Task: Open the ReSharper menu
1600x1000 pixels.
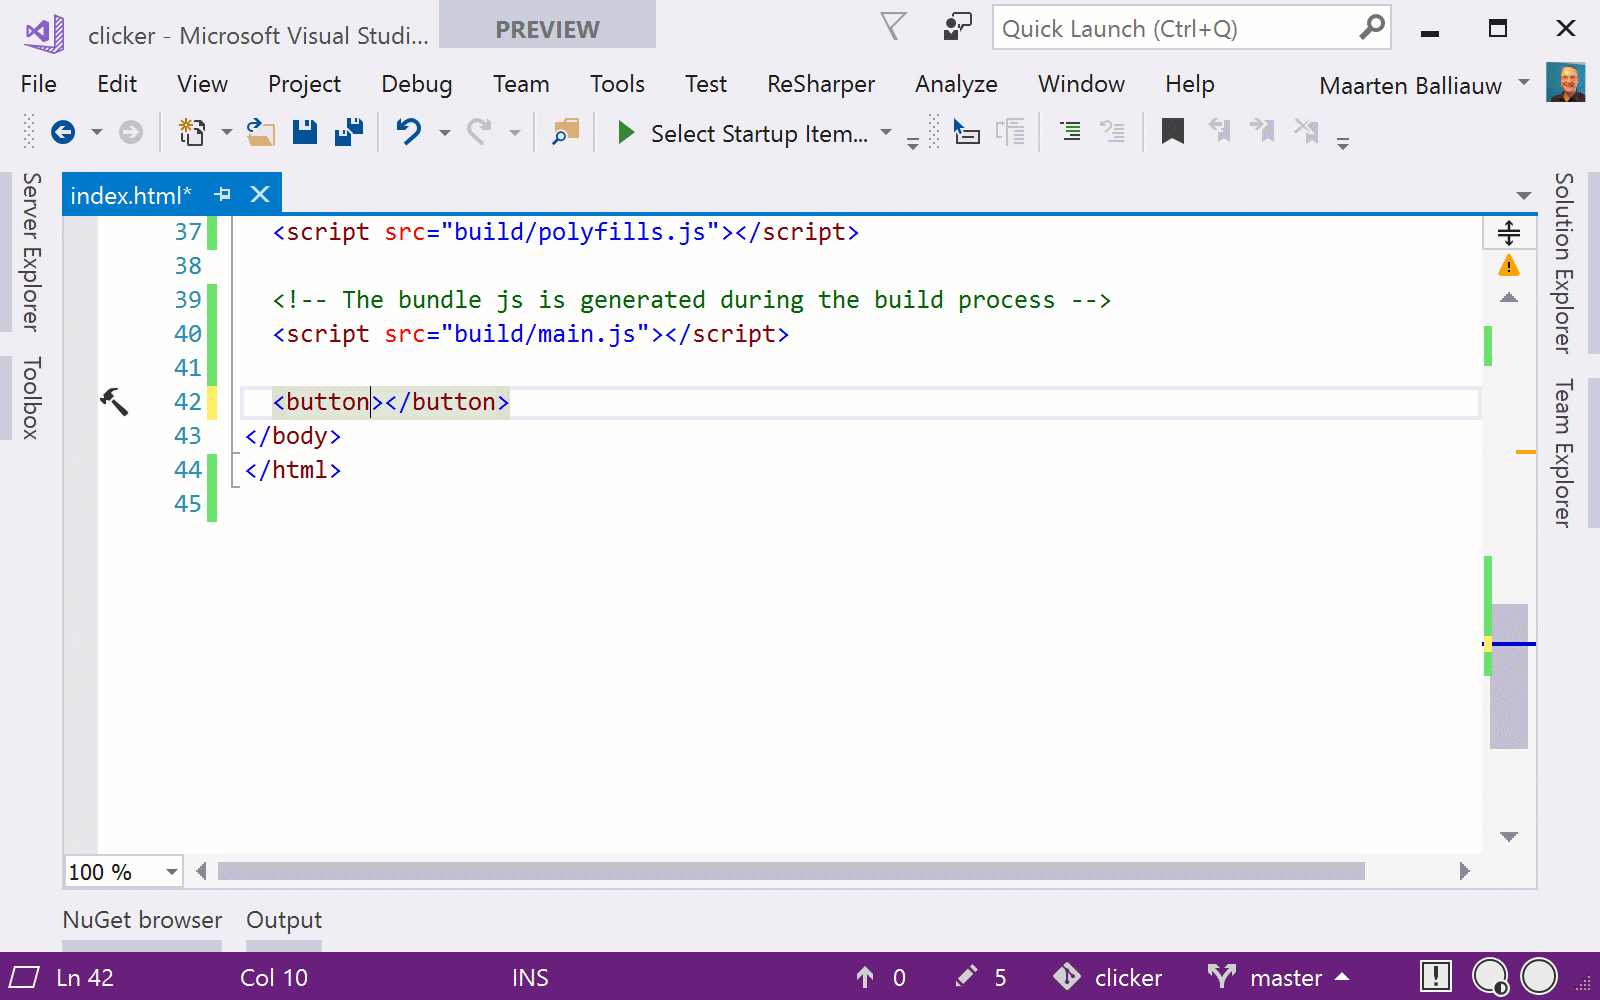Action: tap(820, 84)
